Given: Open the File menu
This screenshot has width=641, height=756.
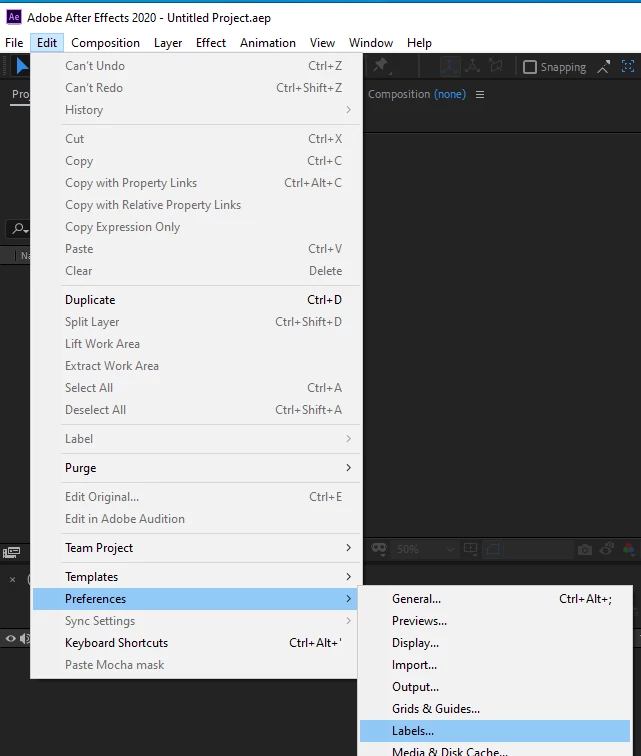Looking at the screenshot, I should 14,43.
